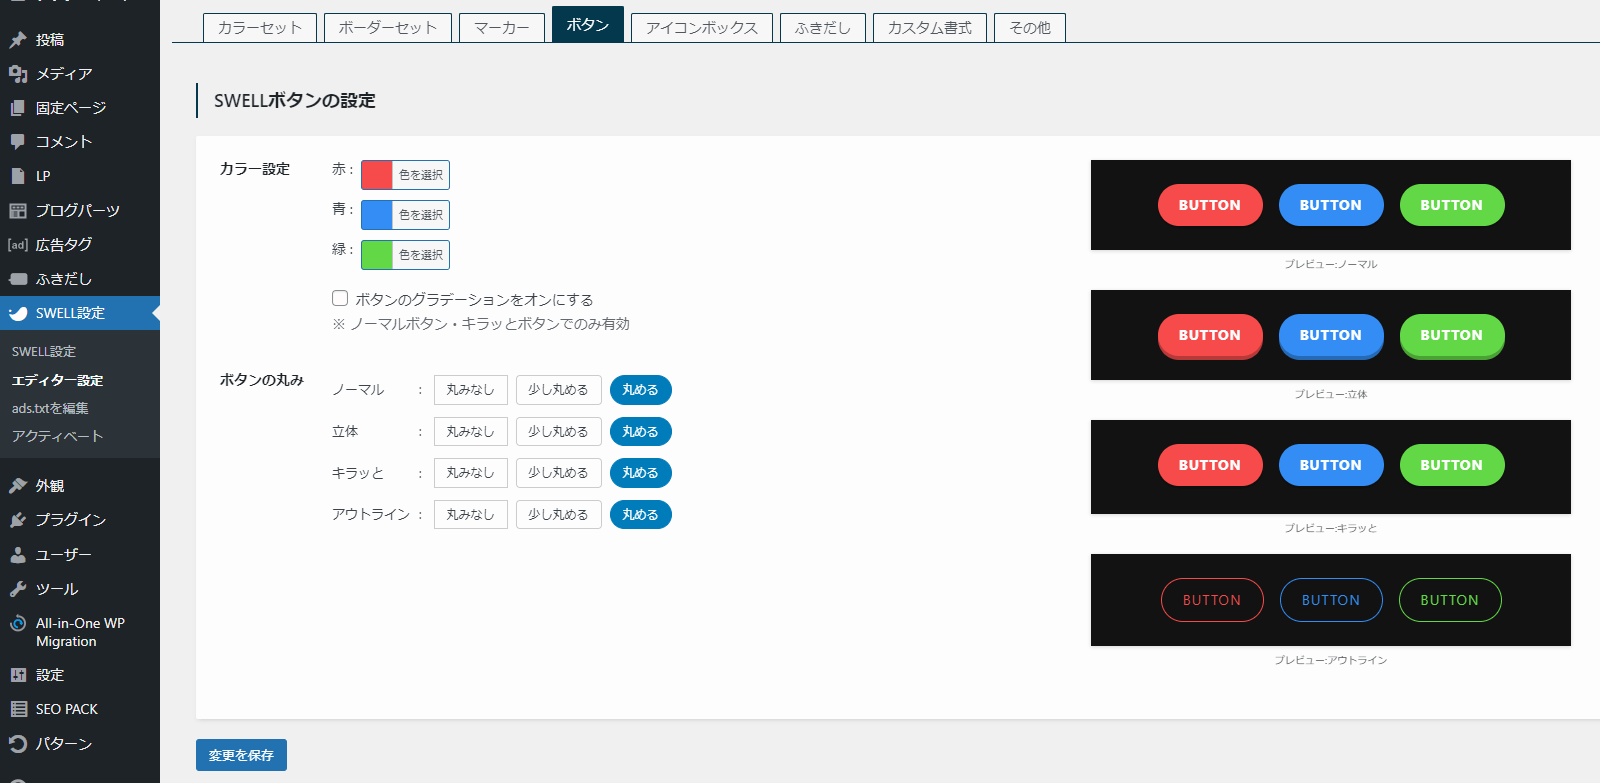Click the list icon beside SEO PACK
1600x783 pixels.
coord(18,709)
